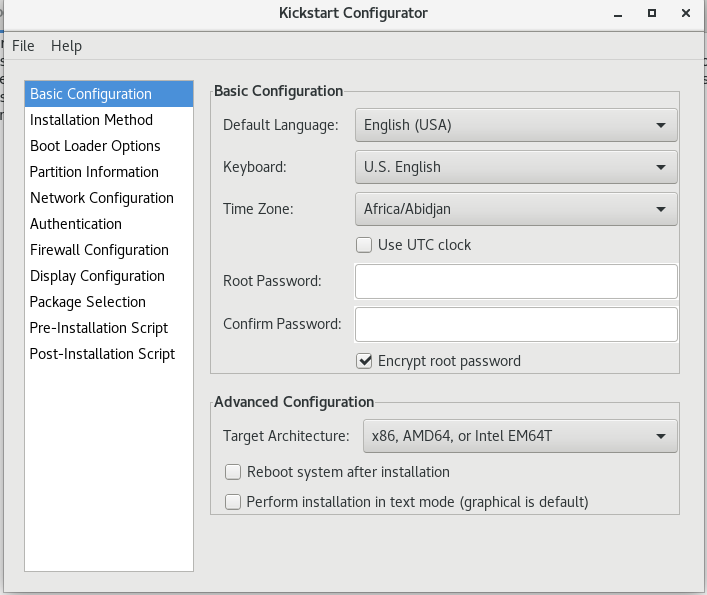Select Post-Installation Script entry
The width and height of the screenshot is (707, 595).
pos(102,354)
